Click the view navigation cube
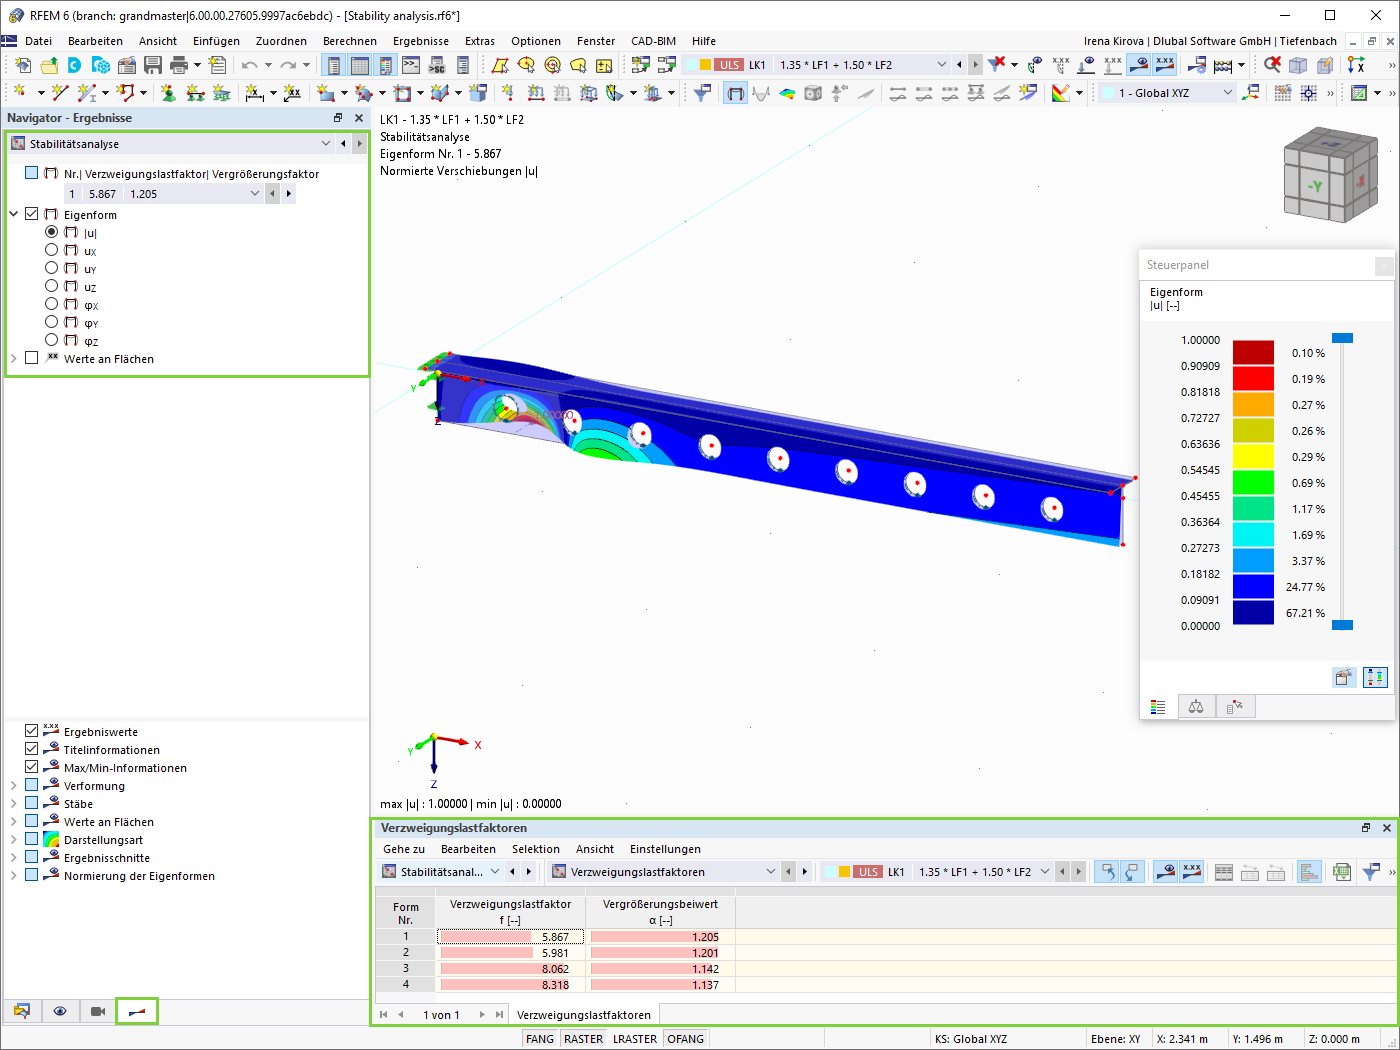 point(1330,175)
